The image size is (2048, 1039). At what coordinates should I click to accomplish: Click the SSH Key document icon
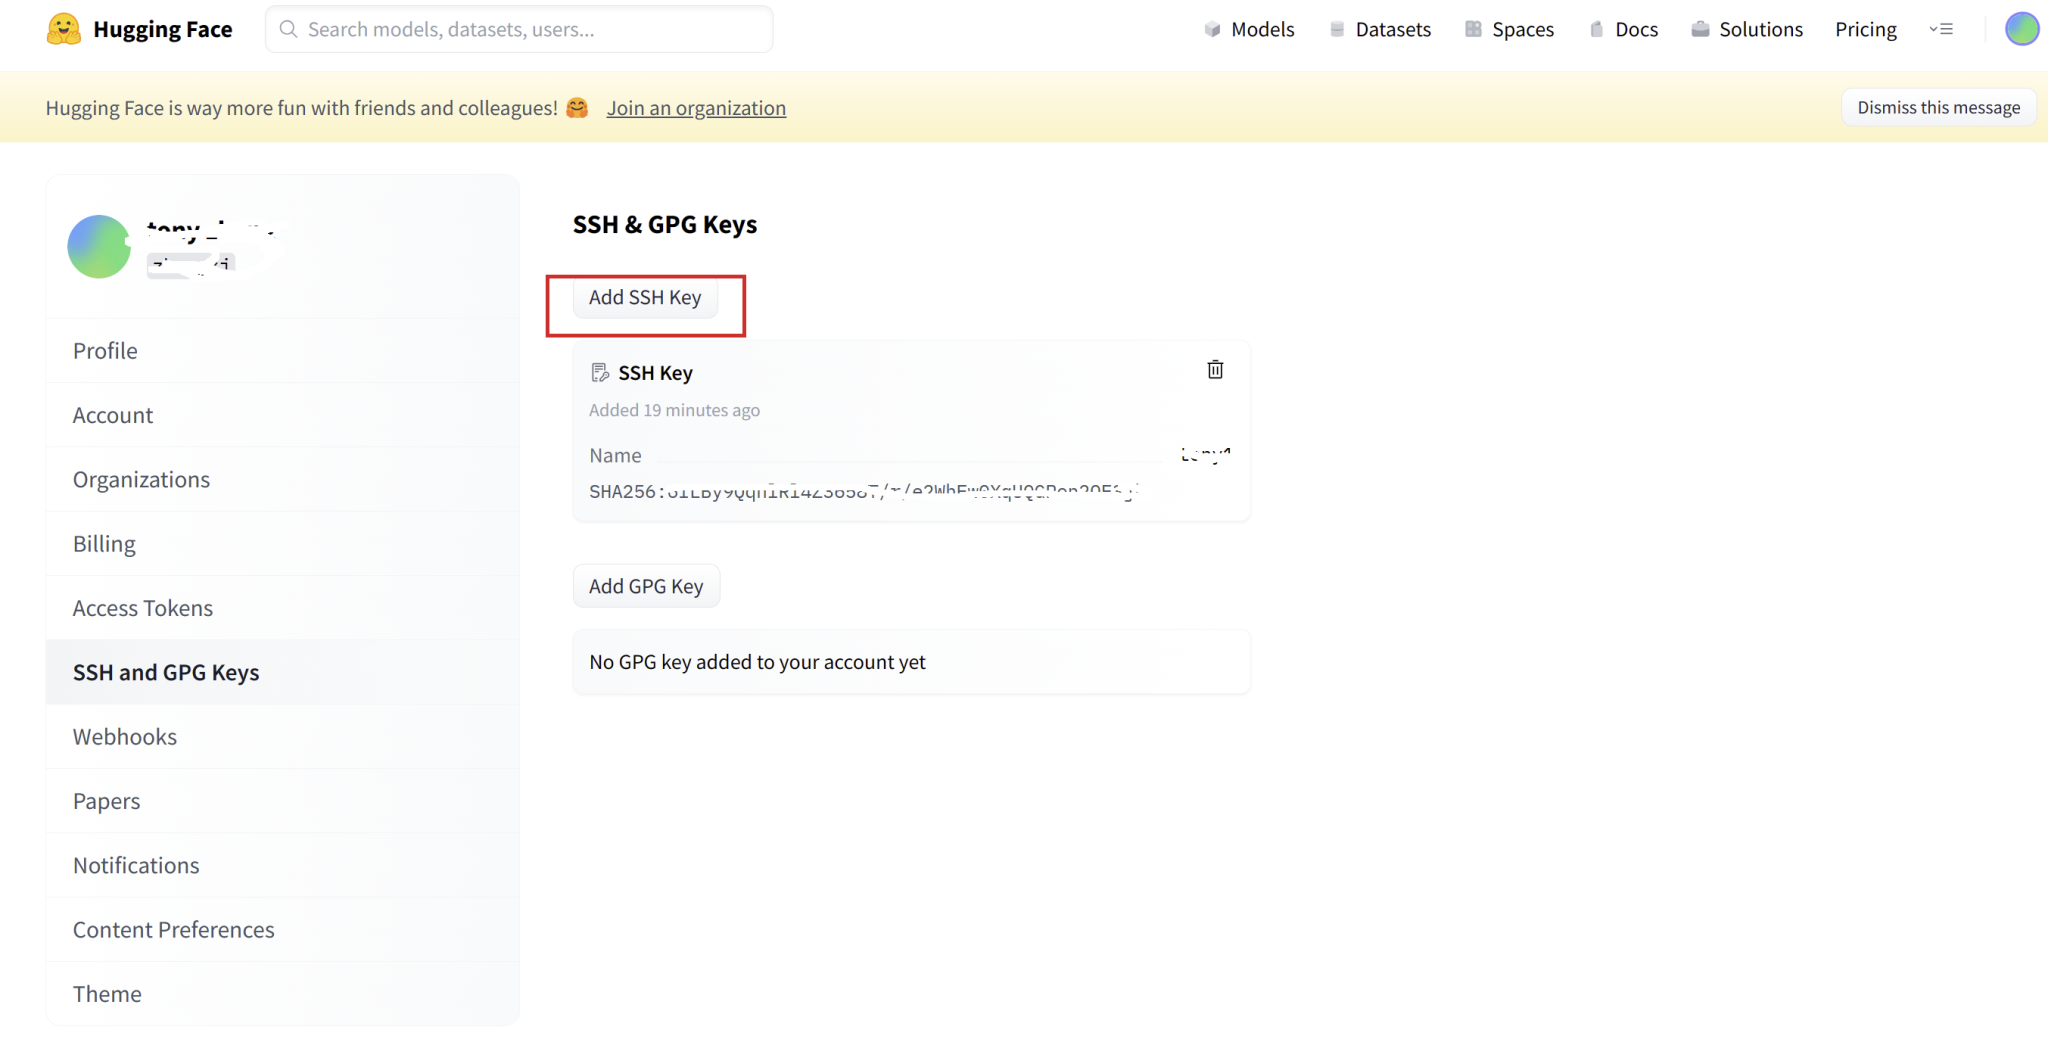pyautogui.click(x=600, y=371)
